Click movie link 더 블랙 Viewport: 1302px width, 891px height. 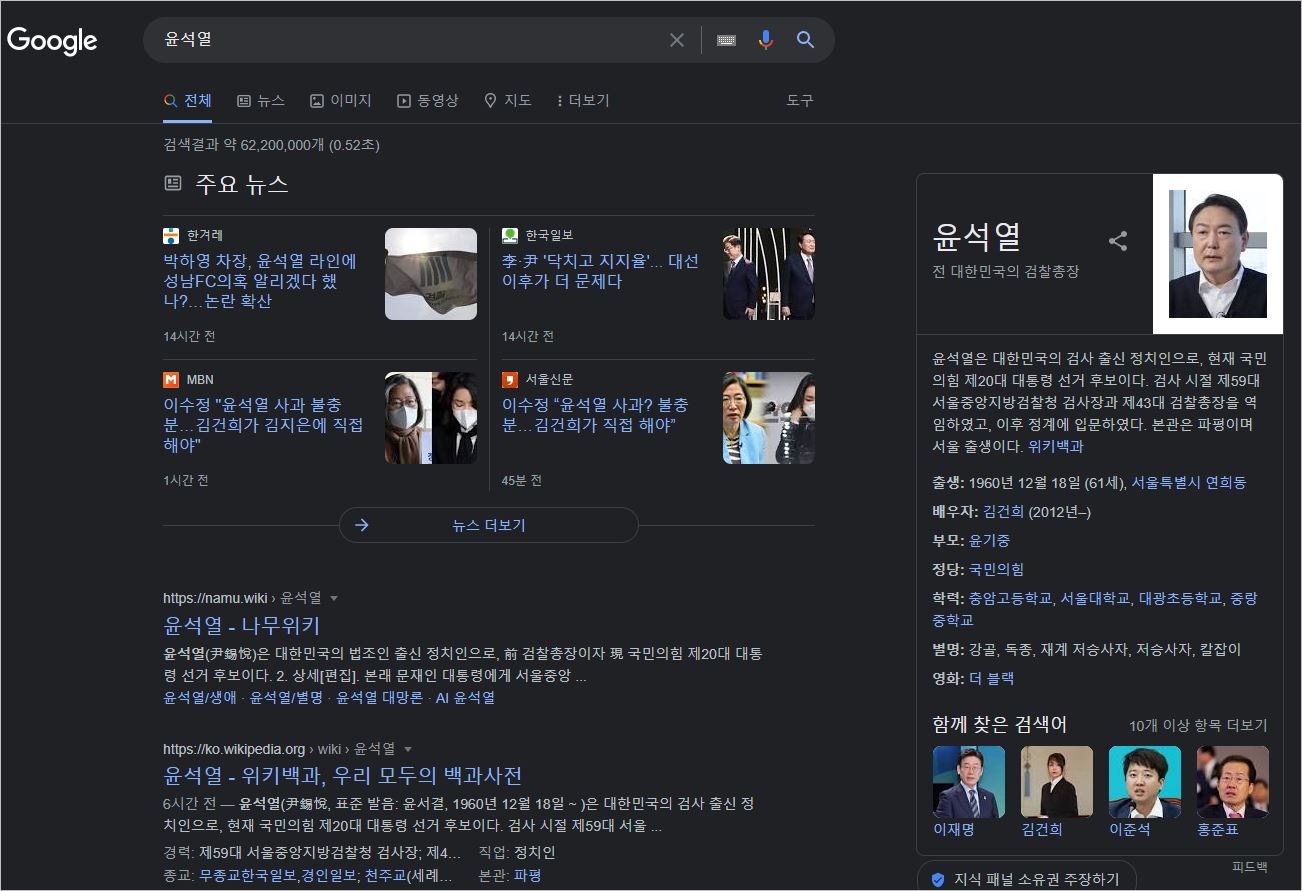pos(990,678)
